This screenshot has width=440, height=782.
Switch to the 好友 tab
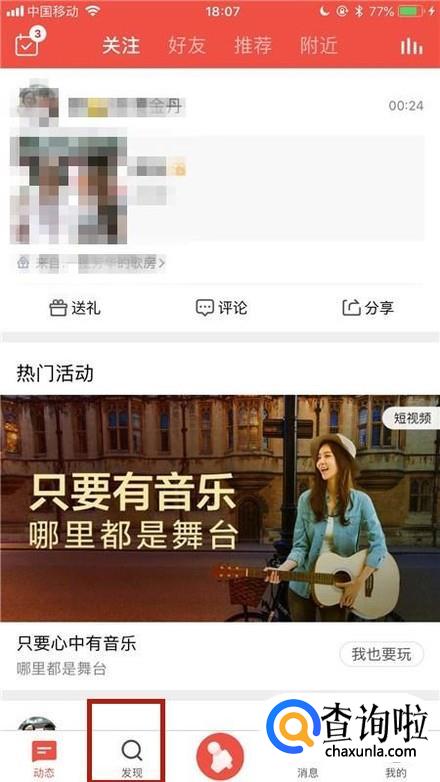click(x=187, y=46)
